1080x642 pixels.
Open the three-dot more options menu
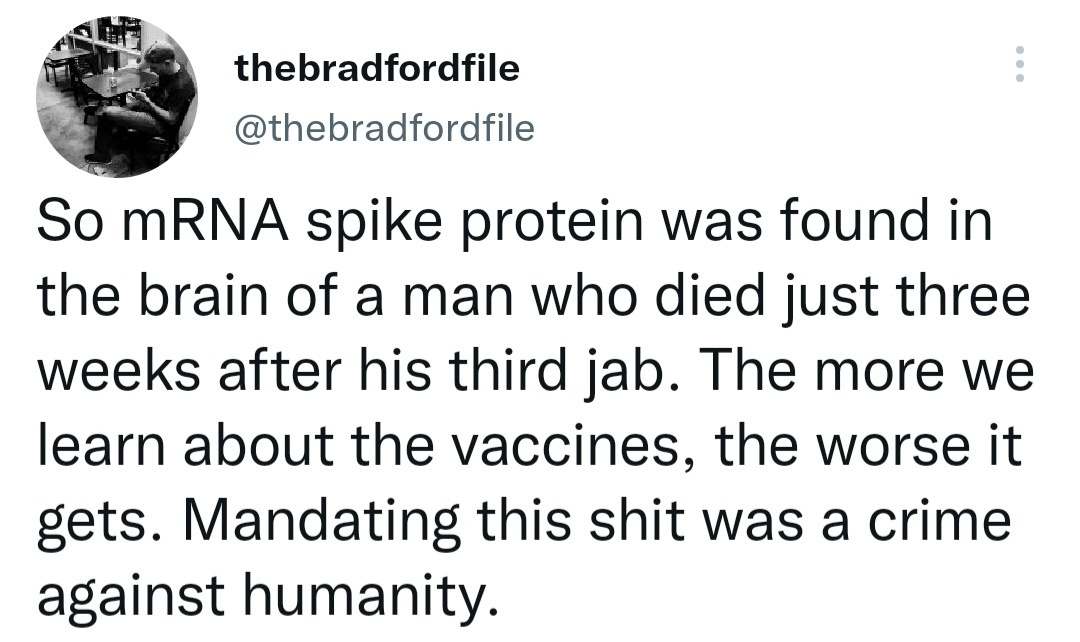coord(1020,64)
